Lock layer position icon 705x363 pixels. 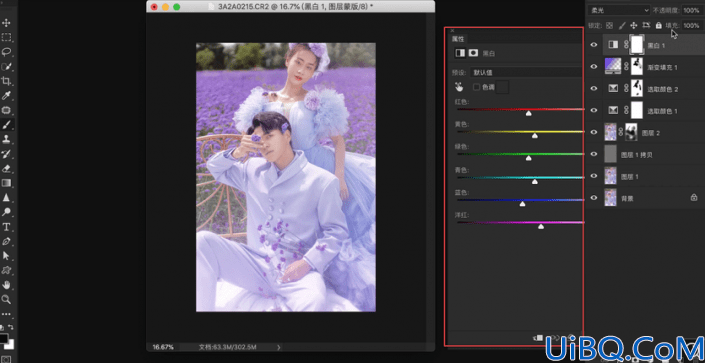coord(634,26)
